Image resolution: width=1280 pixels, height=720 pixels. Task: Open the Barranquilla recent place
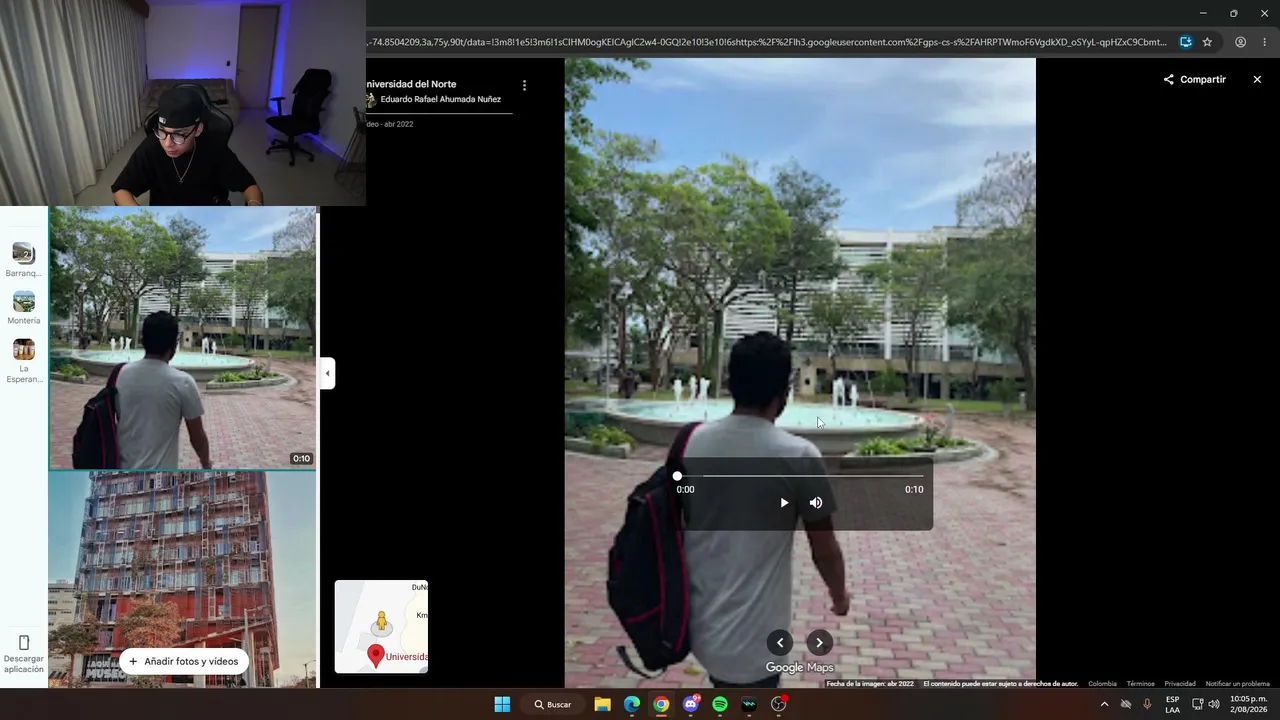24,260
